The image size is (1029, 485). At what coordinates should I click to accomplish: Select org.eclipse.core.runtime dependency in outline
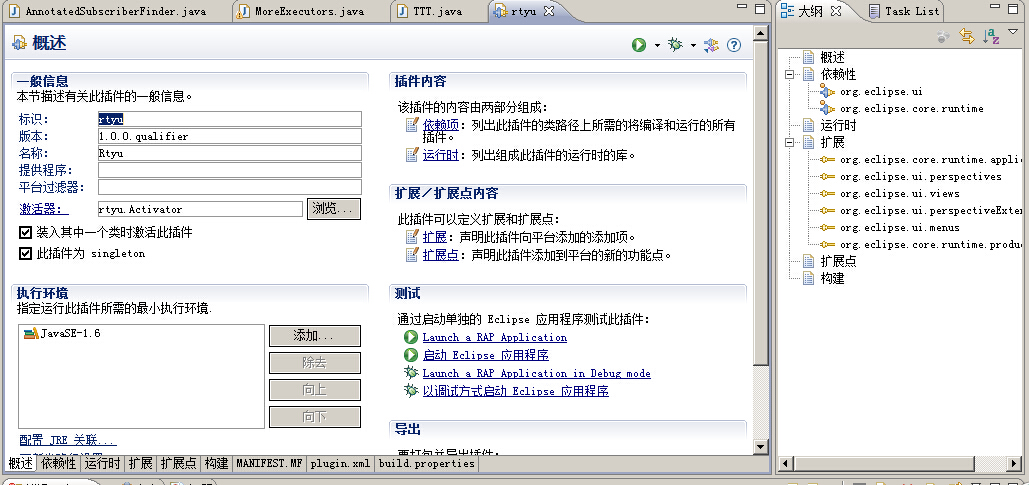912,109
